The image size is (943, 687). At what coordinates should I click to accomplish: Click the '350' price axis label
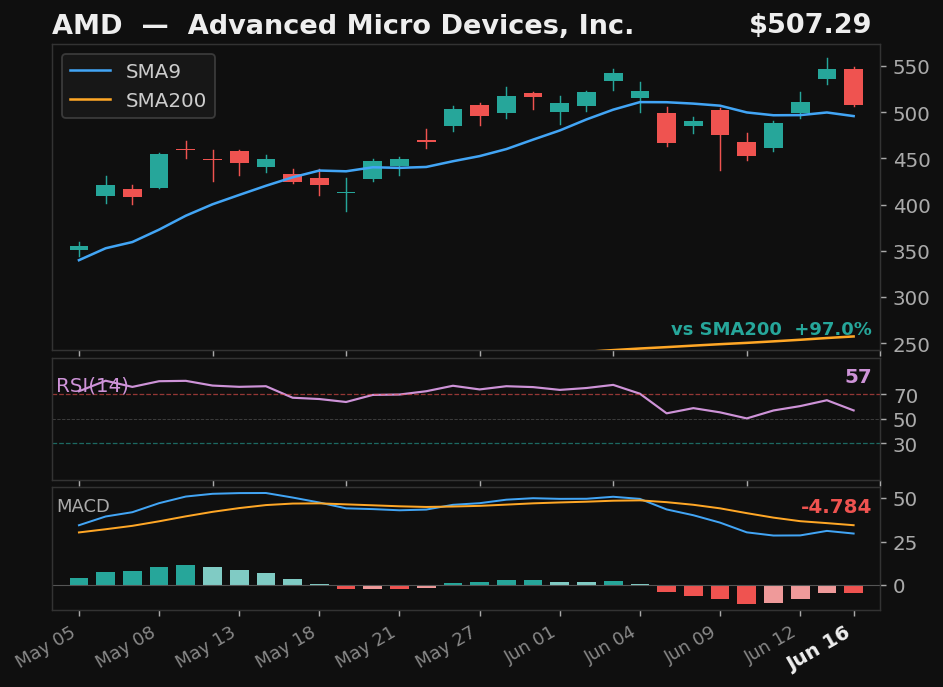(x=911, y=252)
